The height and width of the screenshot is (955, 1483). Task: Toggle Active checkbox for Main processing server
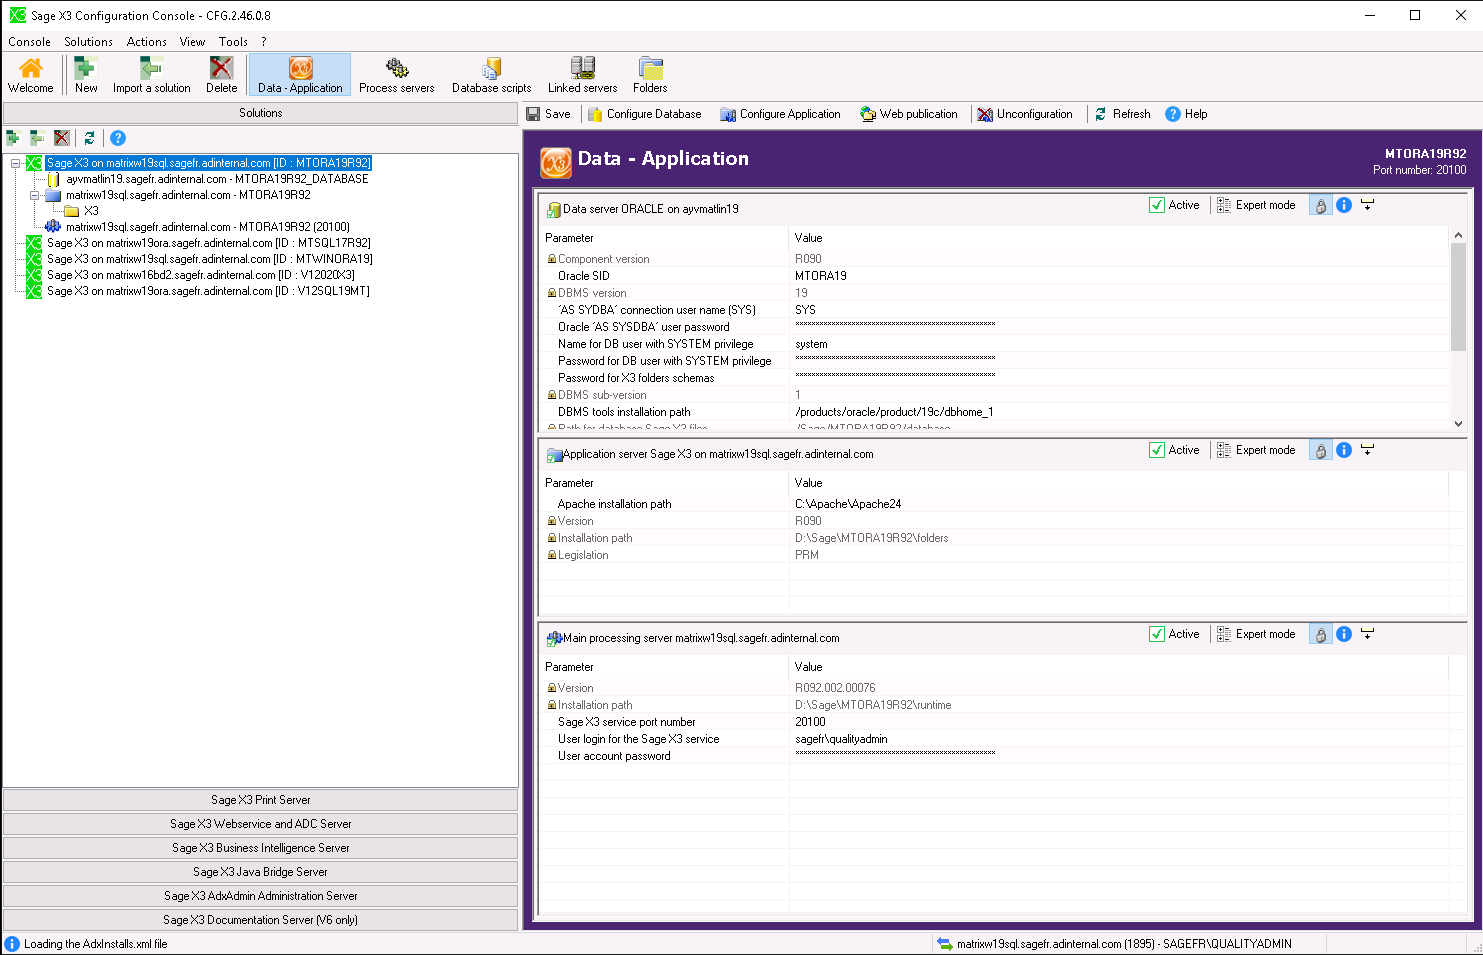click(1157, 634)
